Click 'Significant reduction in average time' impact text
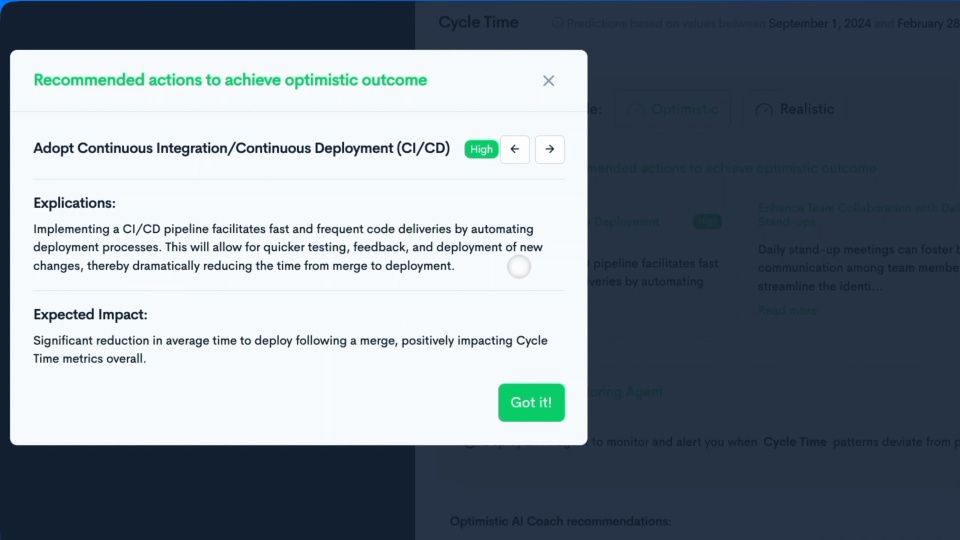 tap(290, 350)
